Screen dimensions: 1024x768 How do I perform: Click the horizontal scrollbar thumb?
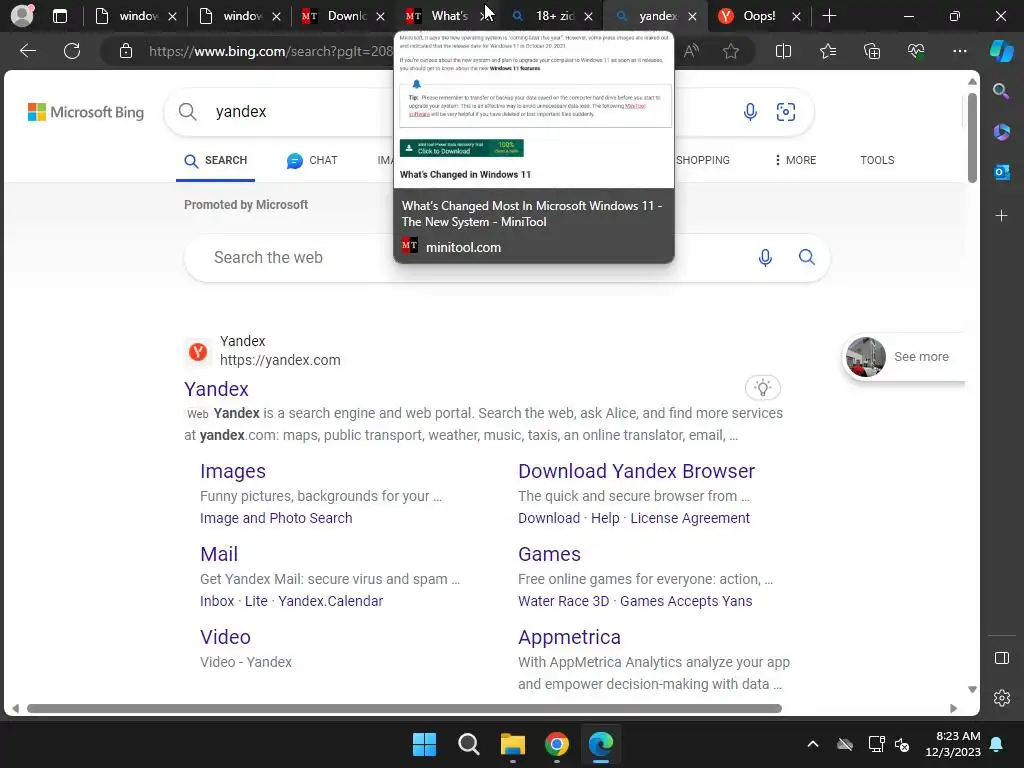[404, 709]
